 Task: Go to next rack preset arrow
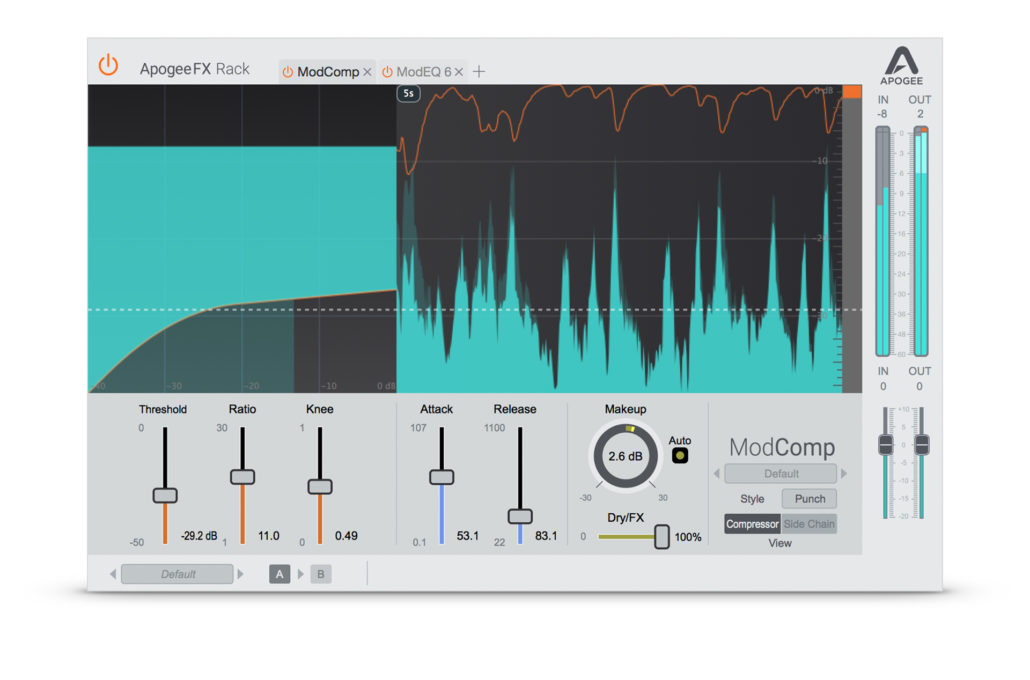point(240,574)
